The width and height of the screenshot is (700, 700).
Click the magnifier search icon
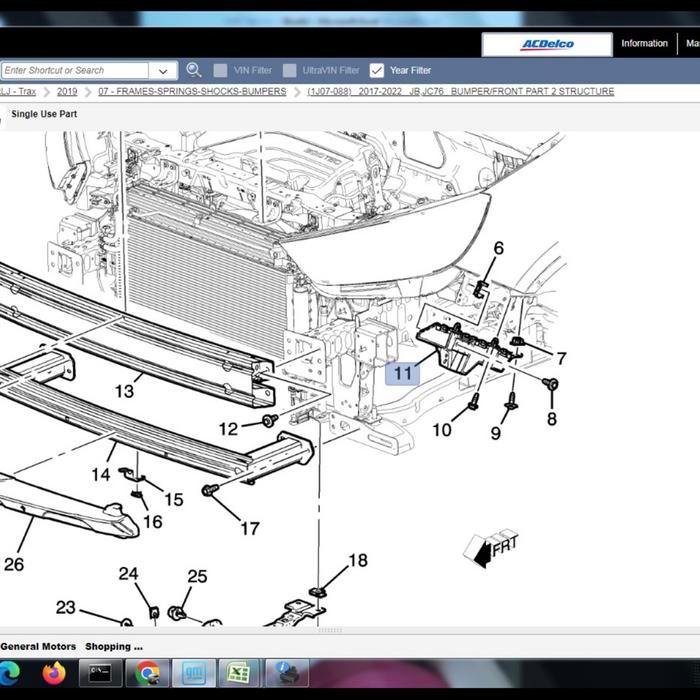coord(194,70)
